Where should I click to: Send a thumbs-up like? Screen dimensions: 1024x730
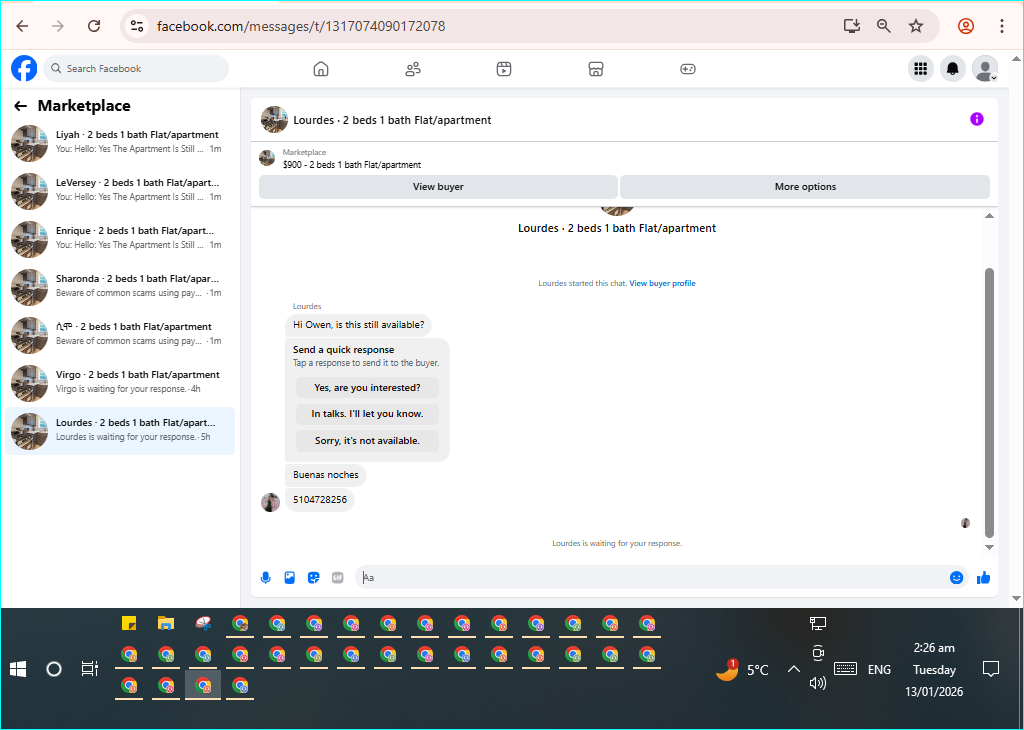point(984,578)
